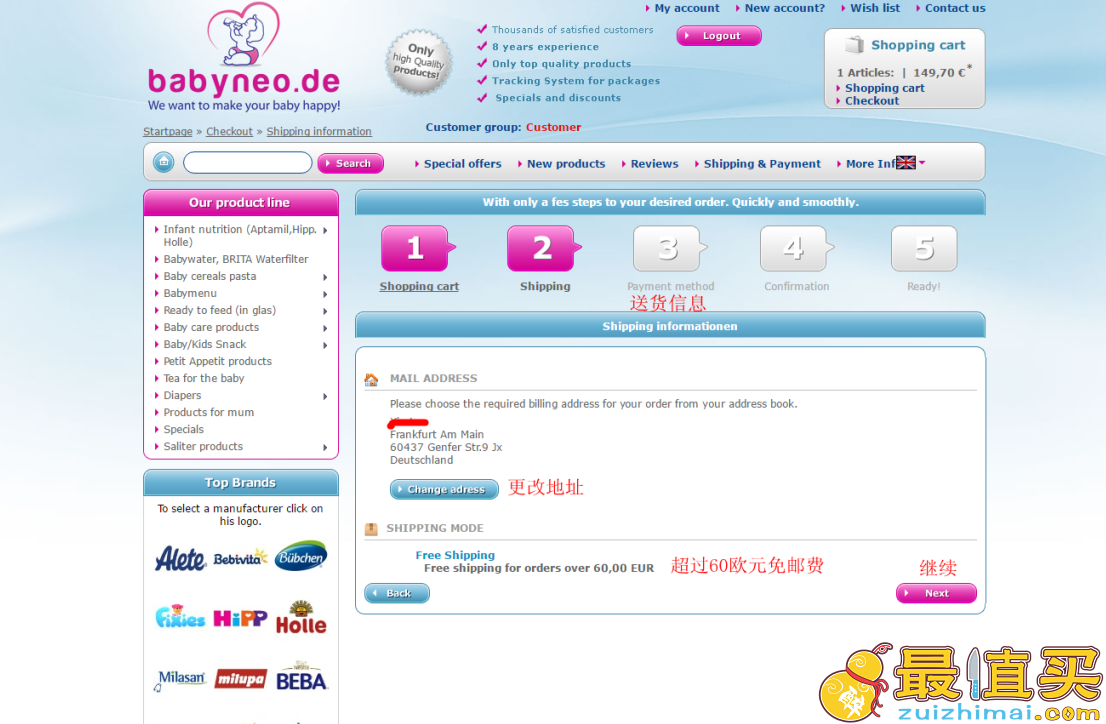
Task: Click the Milasan brand logo
Action: [x=181, y=680]
